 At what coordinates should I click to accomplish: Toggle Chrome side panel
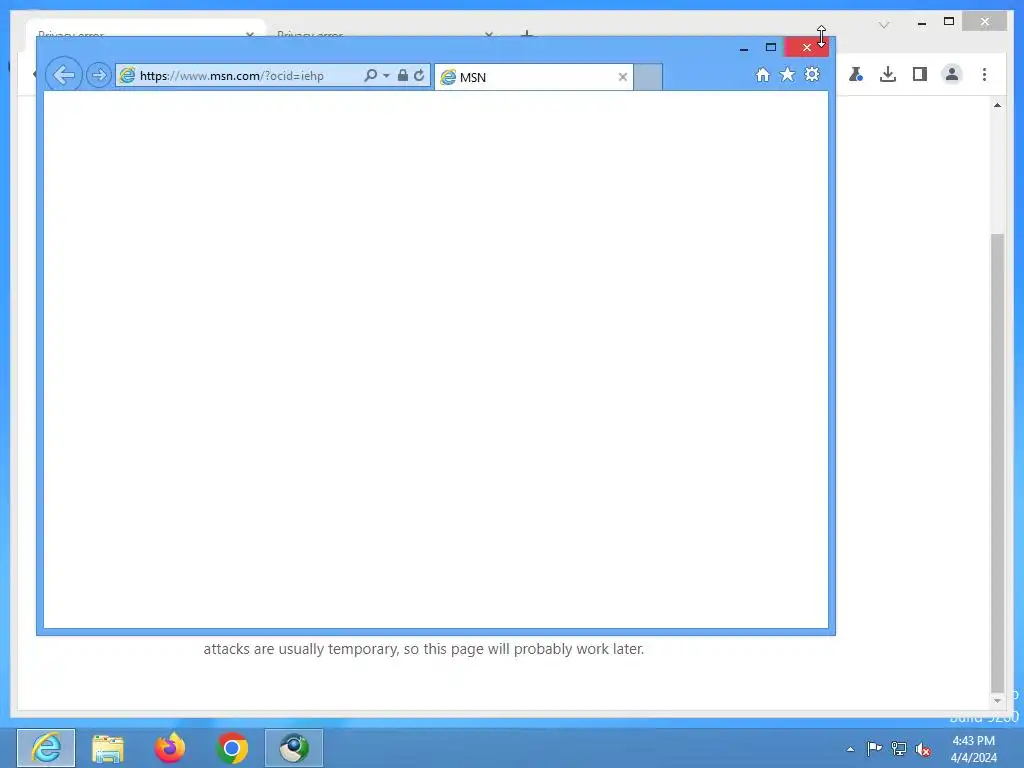pos(920,74)
